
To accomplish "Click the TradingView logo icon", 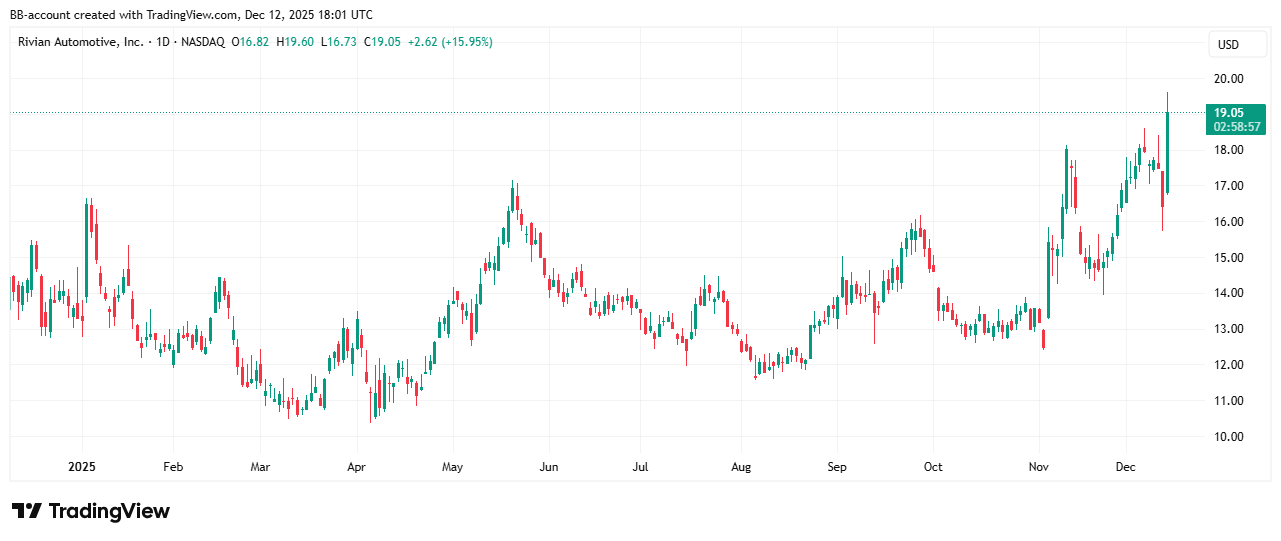I will point(26,511).
